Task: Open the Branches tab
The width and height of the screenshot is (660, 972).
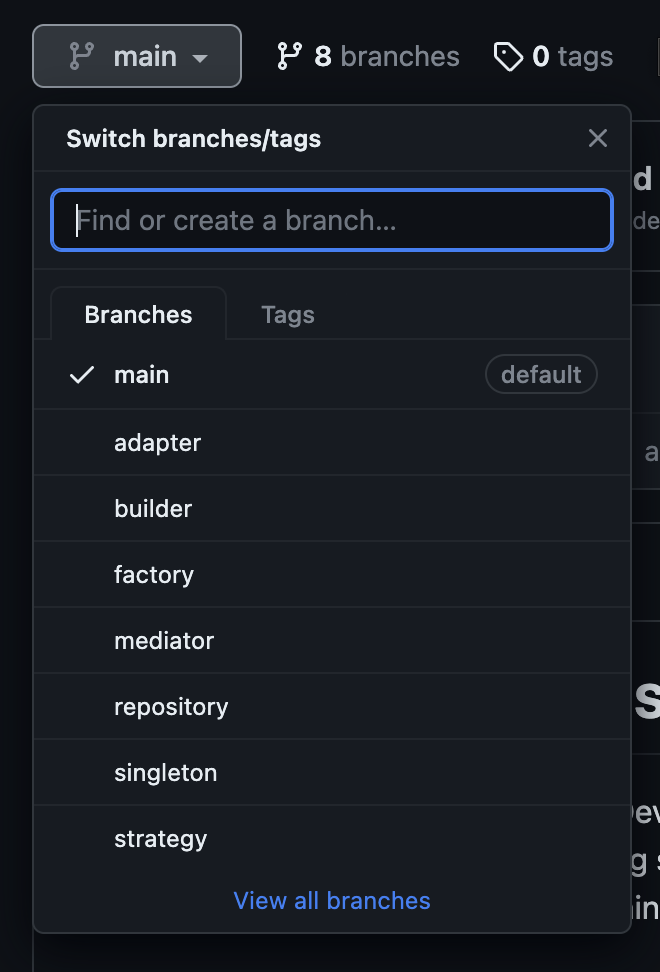Action: coord(138,314)
